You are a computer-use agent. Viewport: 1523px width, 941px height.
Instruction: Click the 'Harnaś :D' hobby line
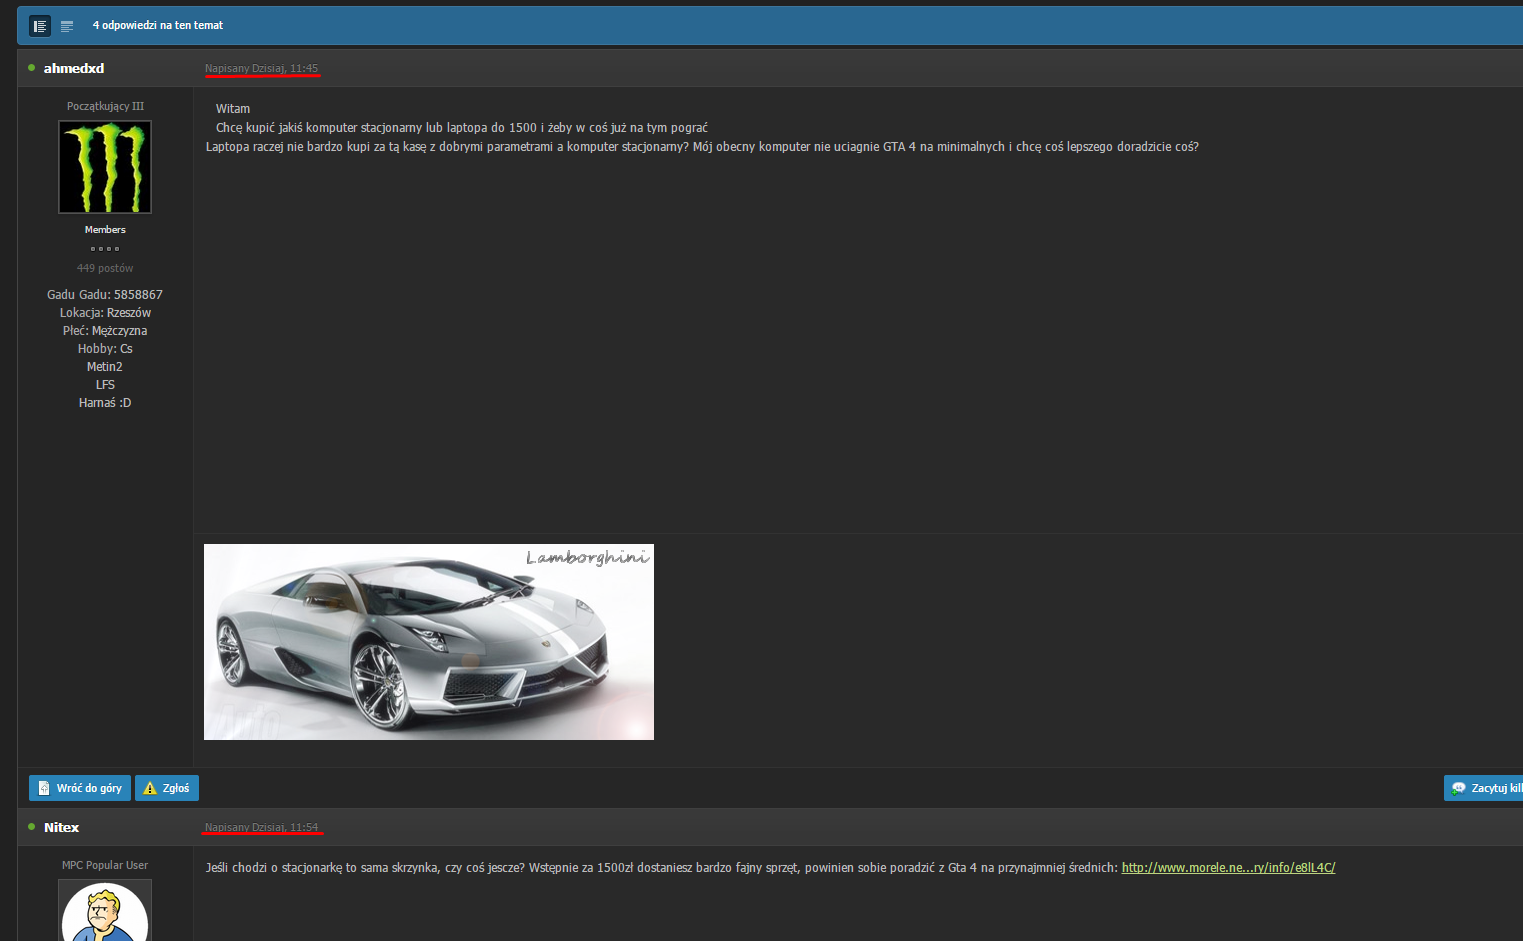tap(105, 403)
